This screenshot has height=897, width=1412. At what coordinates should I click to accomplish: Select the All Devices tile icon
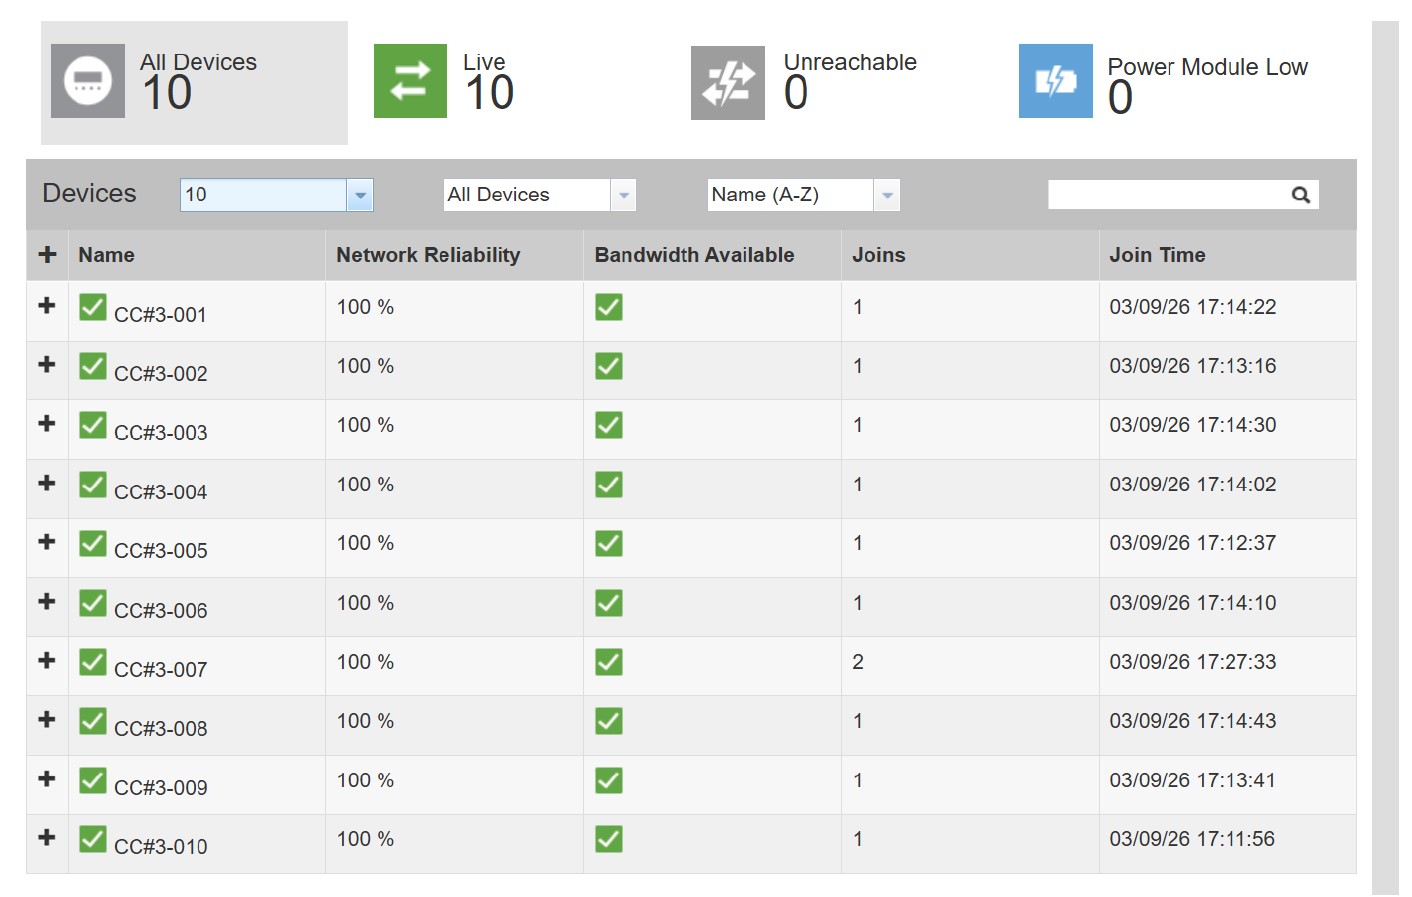click(88, 81)
